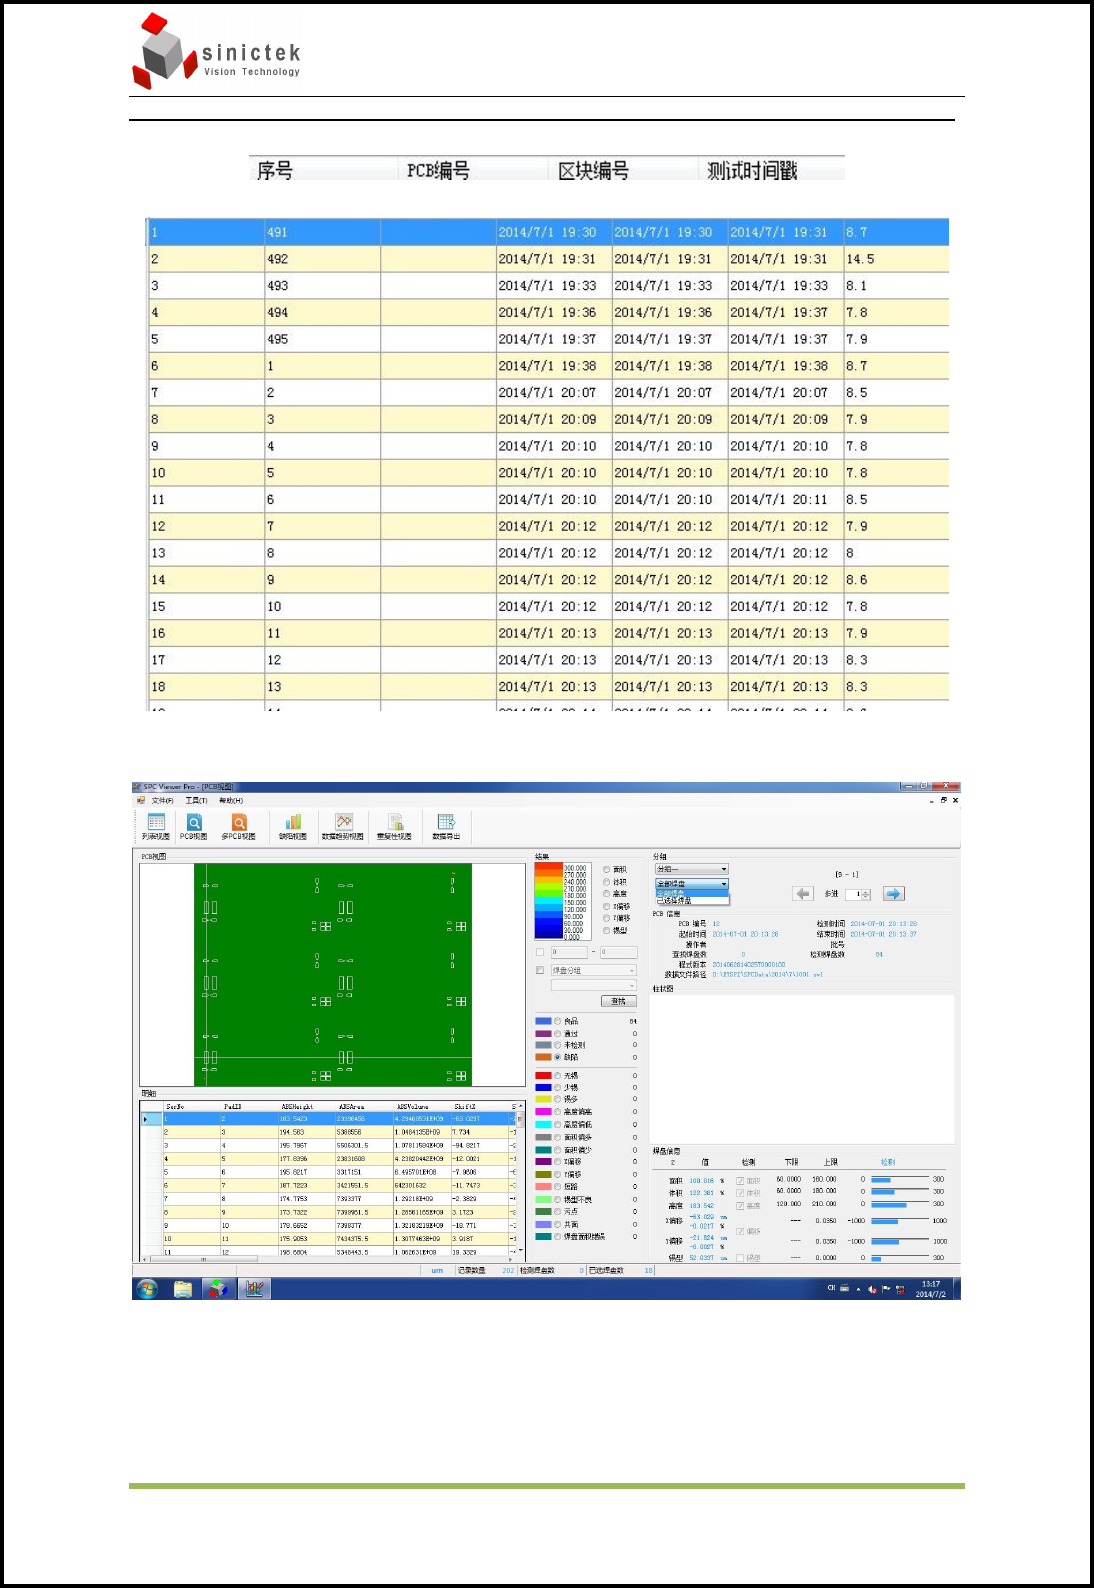Click the SPC Viewer app icon in menu bar
The image size is (1094, 1588).
(x=140, y=800)
